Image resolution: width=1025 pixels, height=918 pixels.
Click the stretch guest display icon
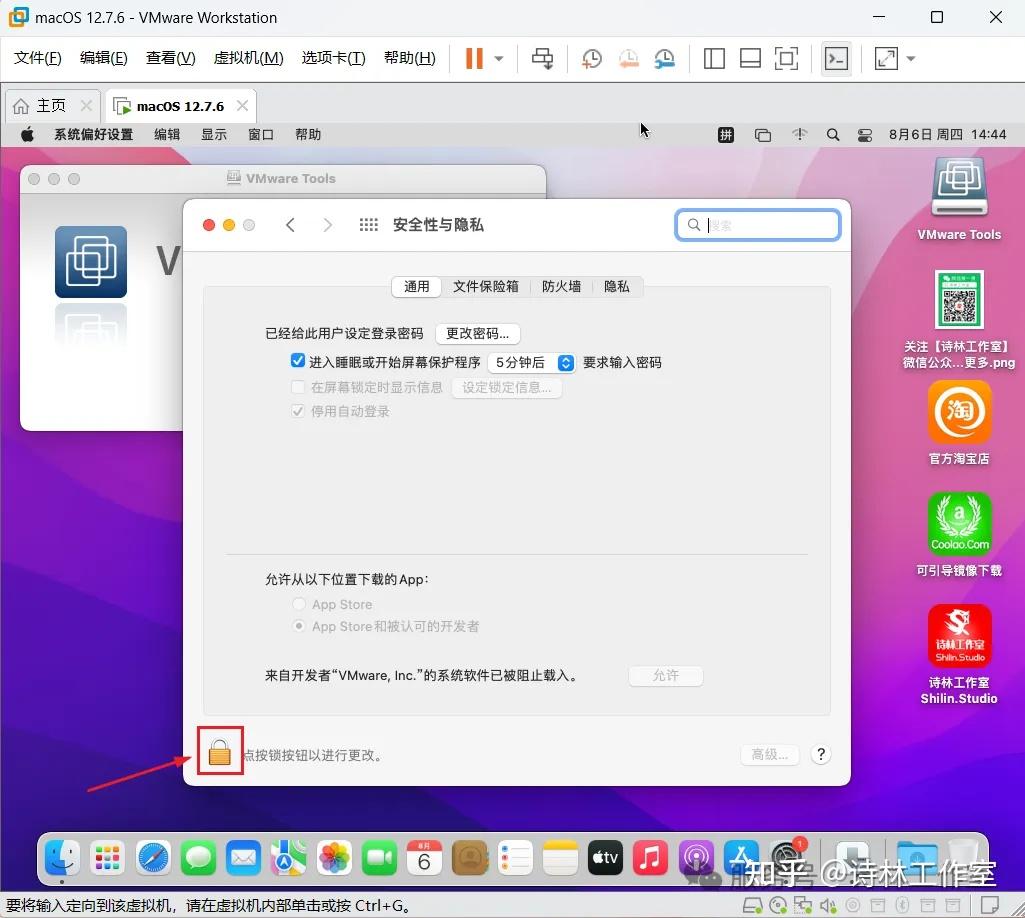(x=886, y=58)
